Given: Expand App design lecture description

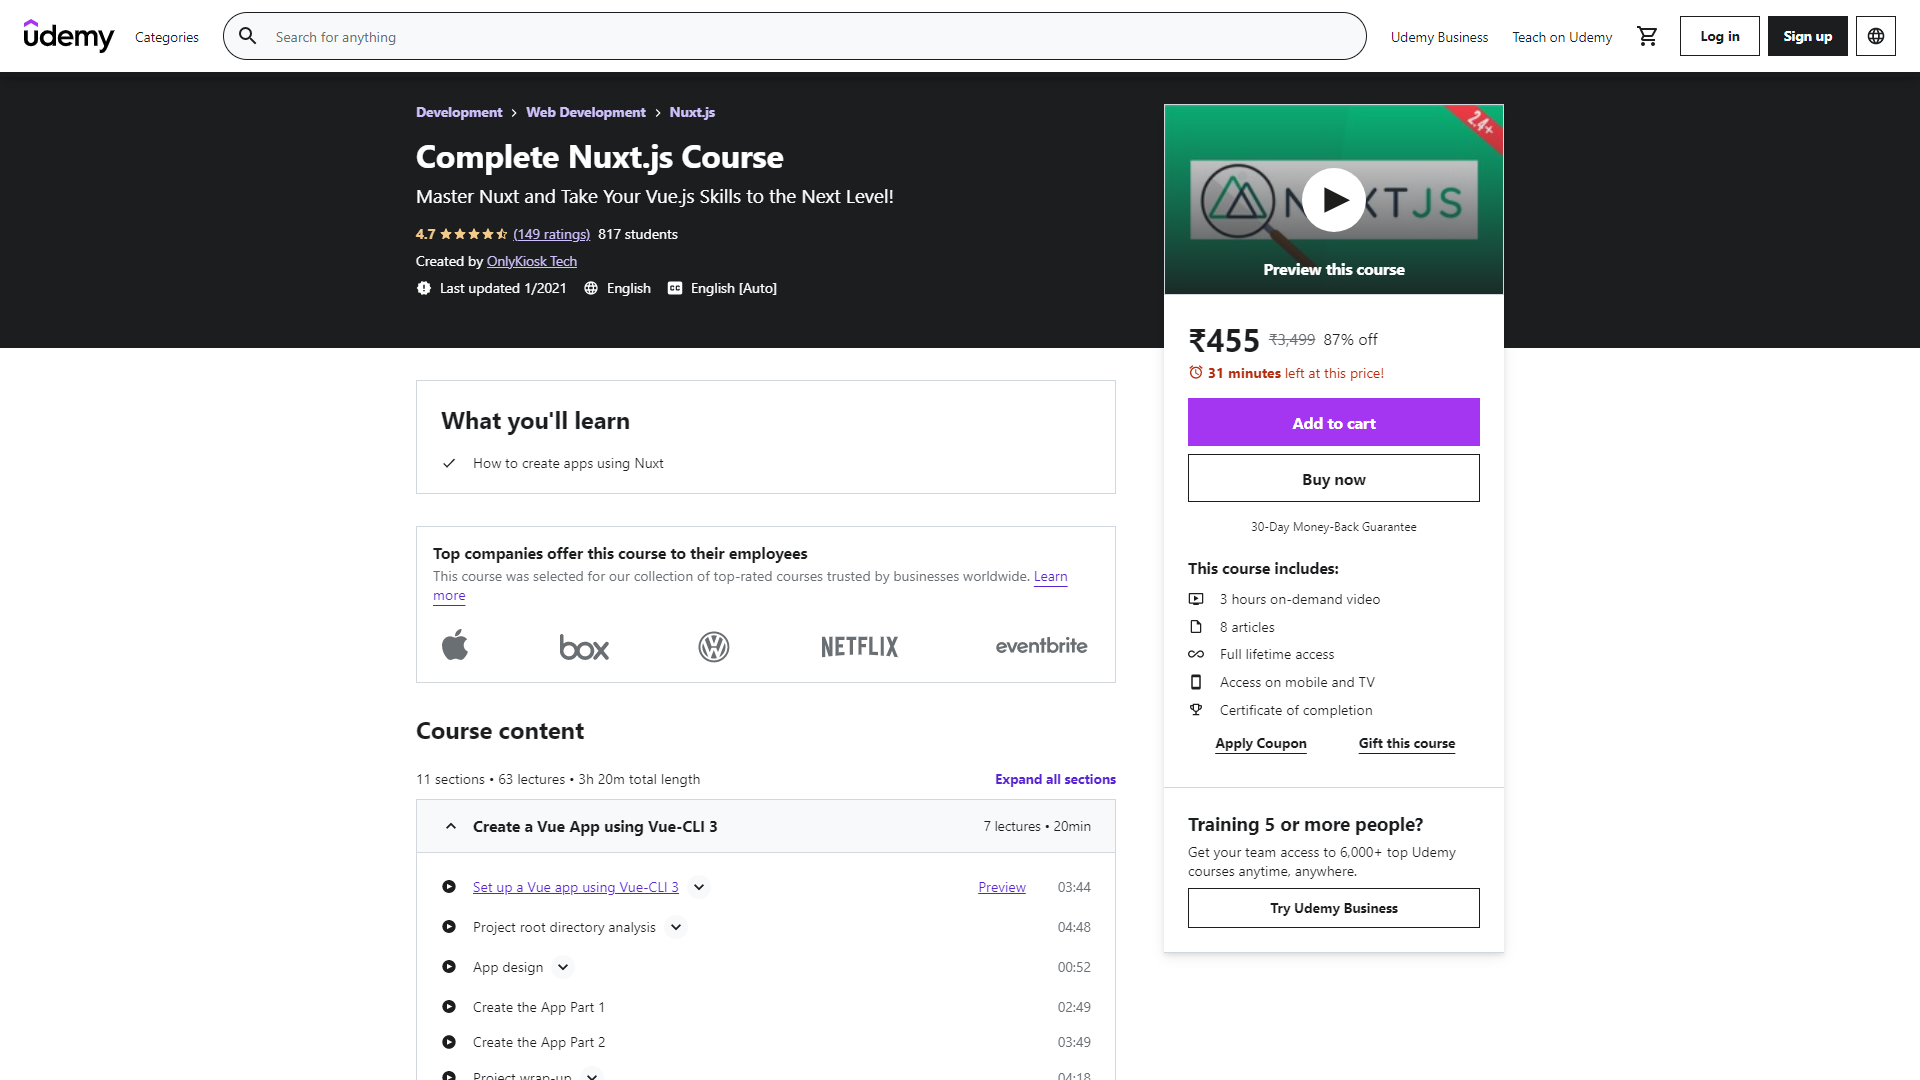Looking at the screenshot, I should click(563, 967).
